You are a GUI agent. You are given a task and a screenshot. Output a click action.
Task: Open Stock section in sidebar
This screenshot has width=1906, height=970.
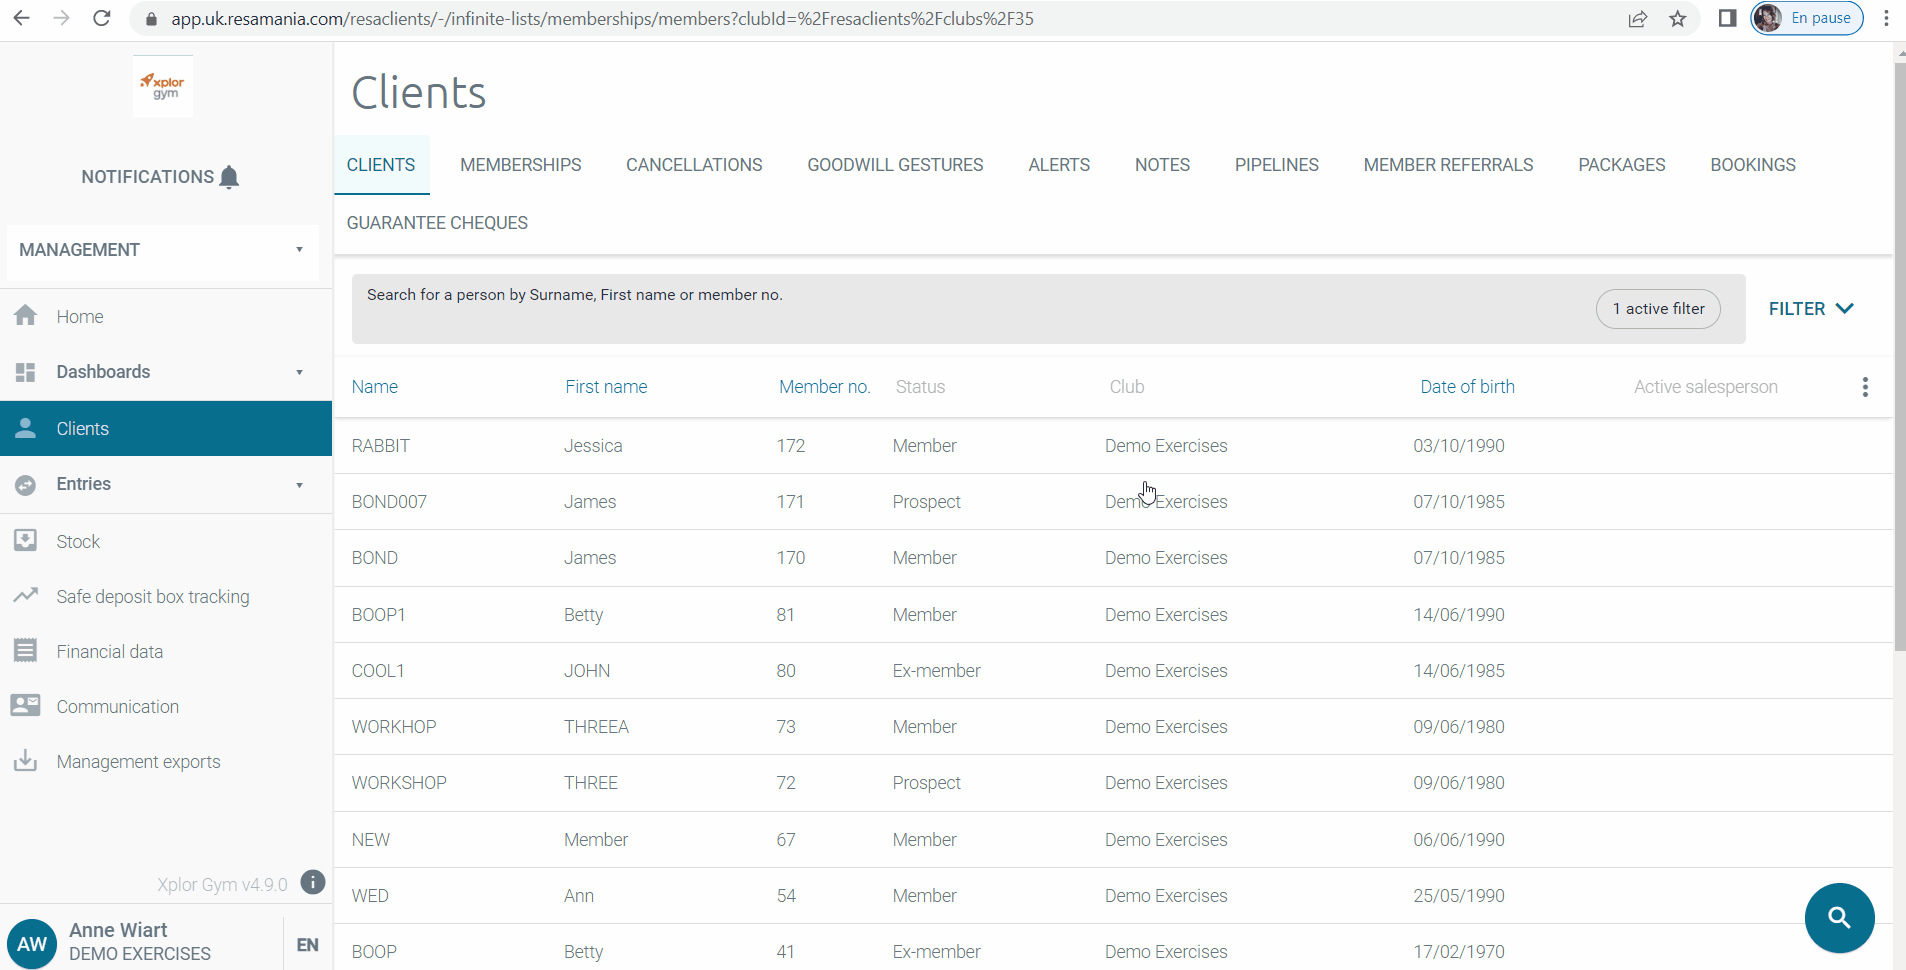[x=78, y=542]
